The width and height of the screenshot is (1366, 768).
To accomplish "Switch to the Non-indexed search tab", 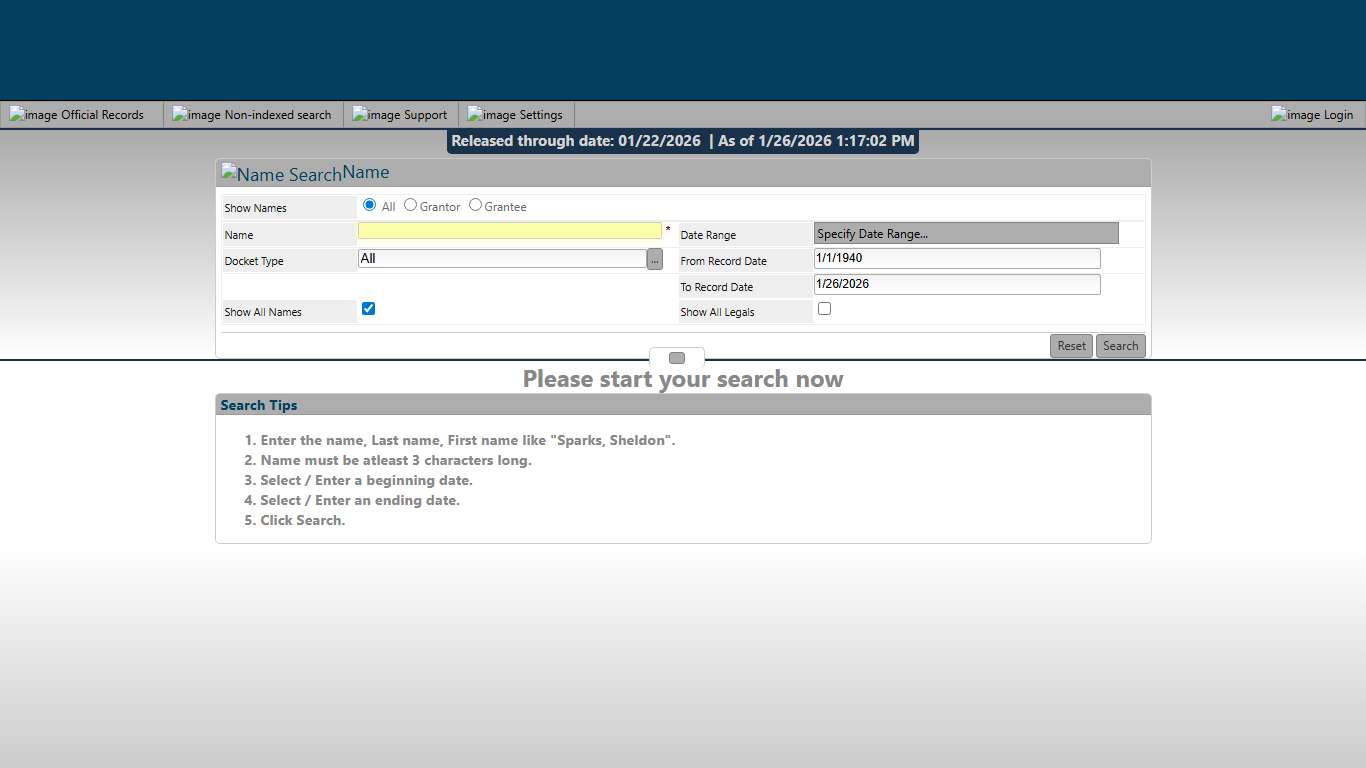I will point(250,114).
